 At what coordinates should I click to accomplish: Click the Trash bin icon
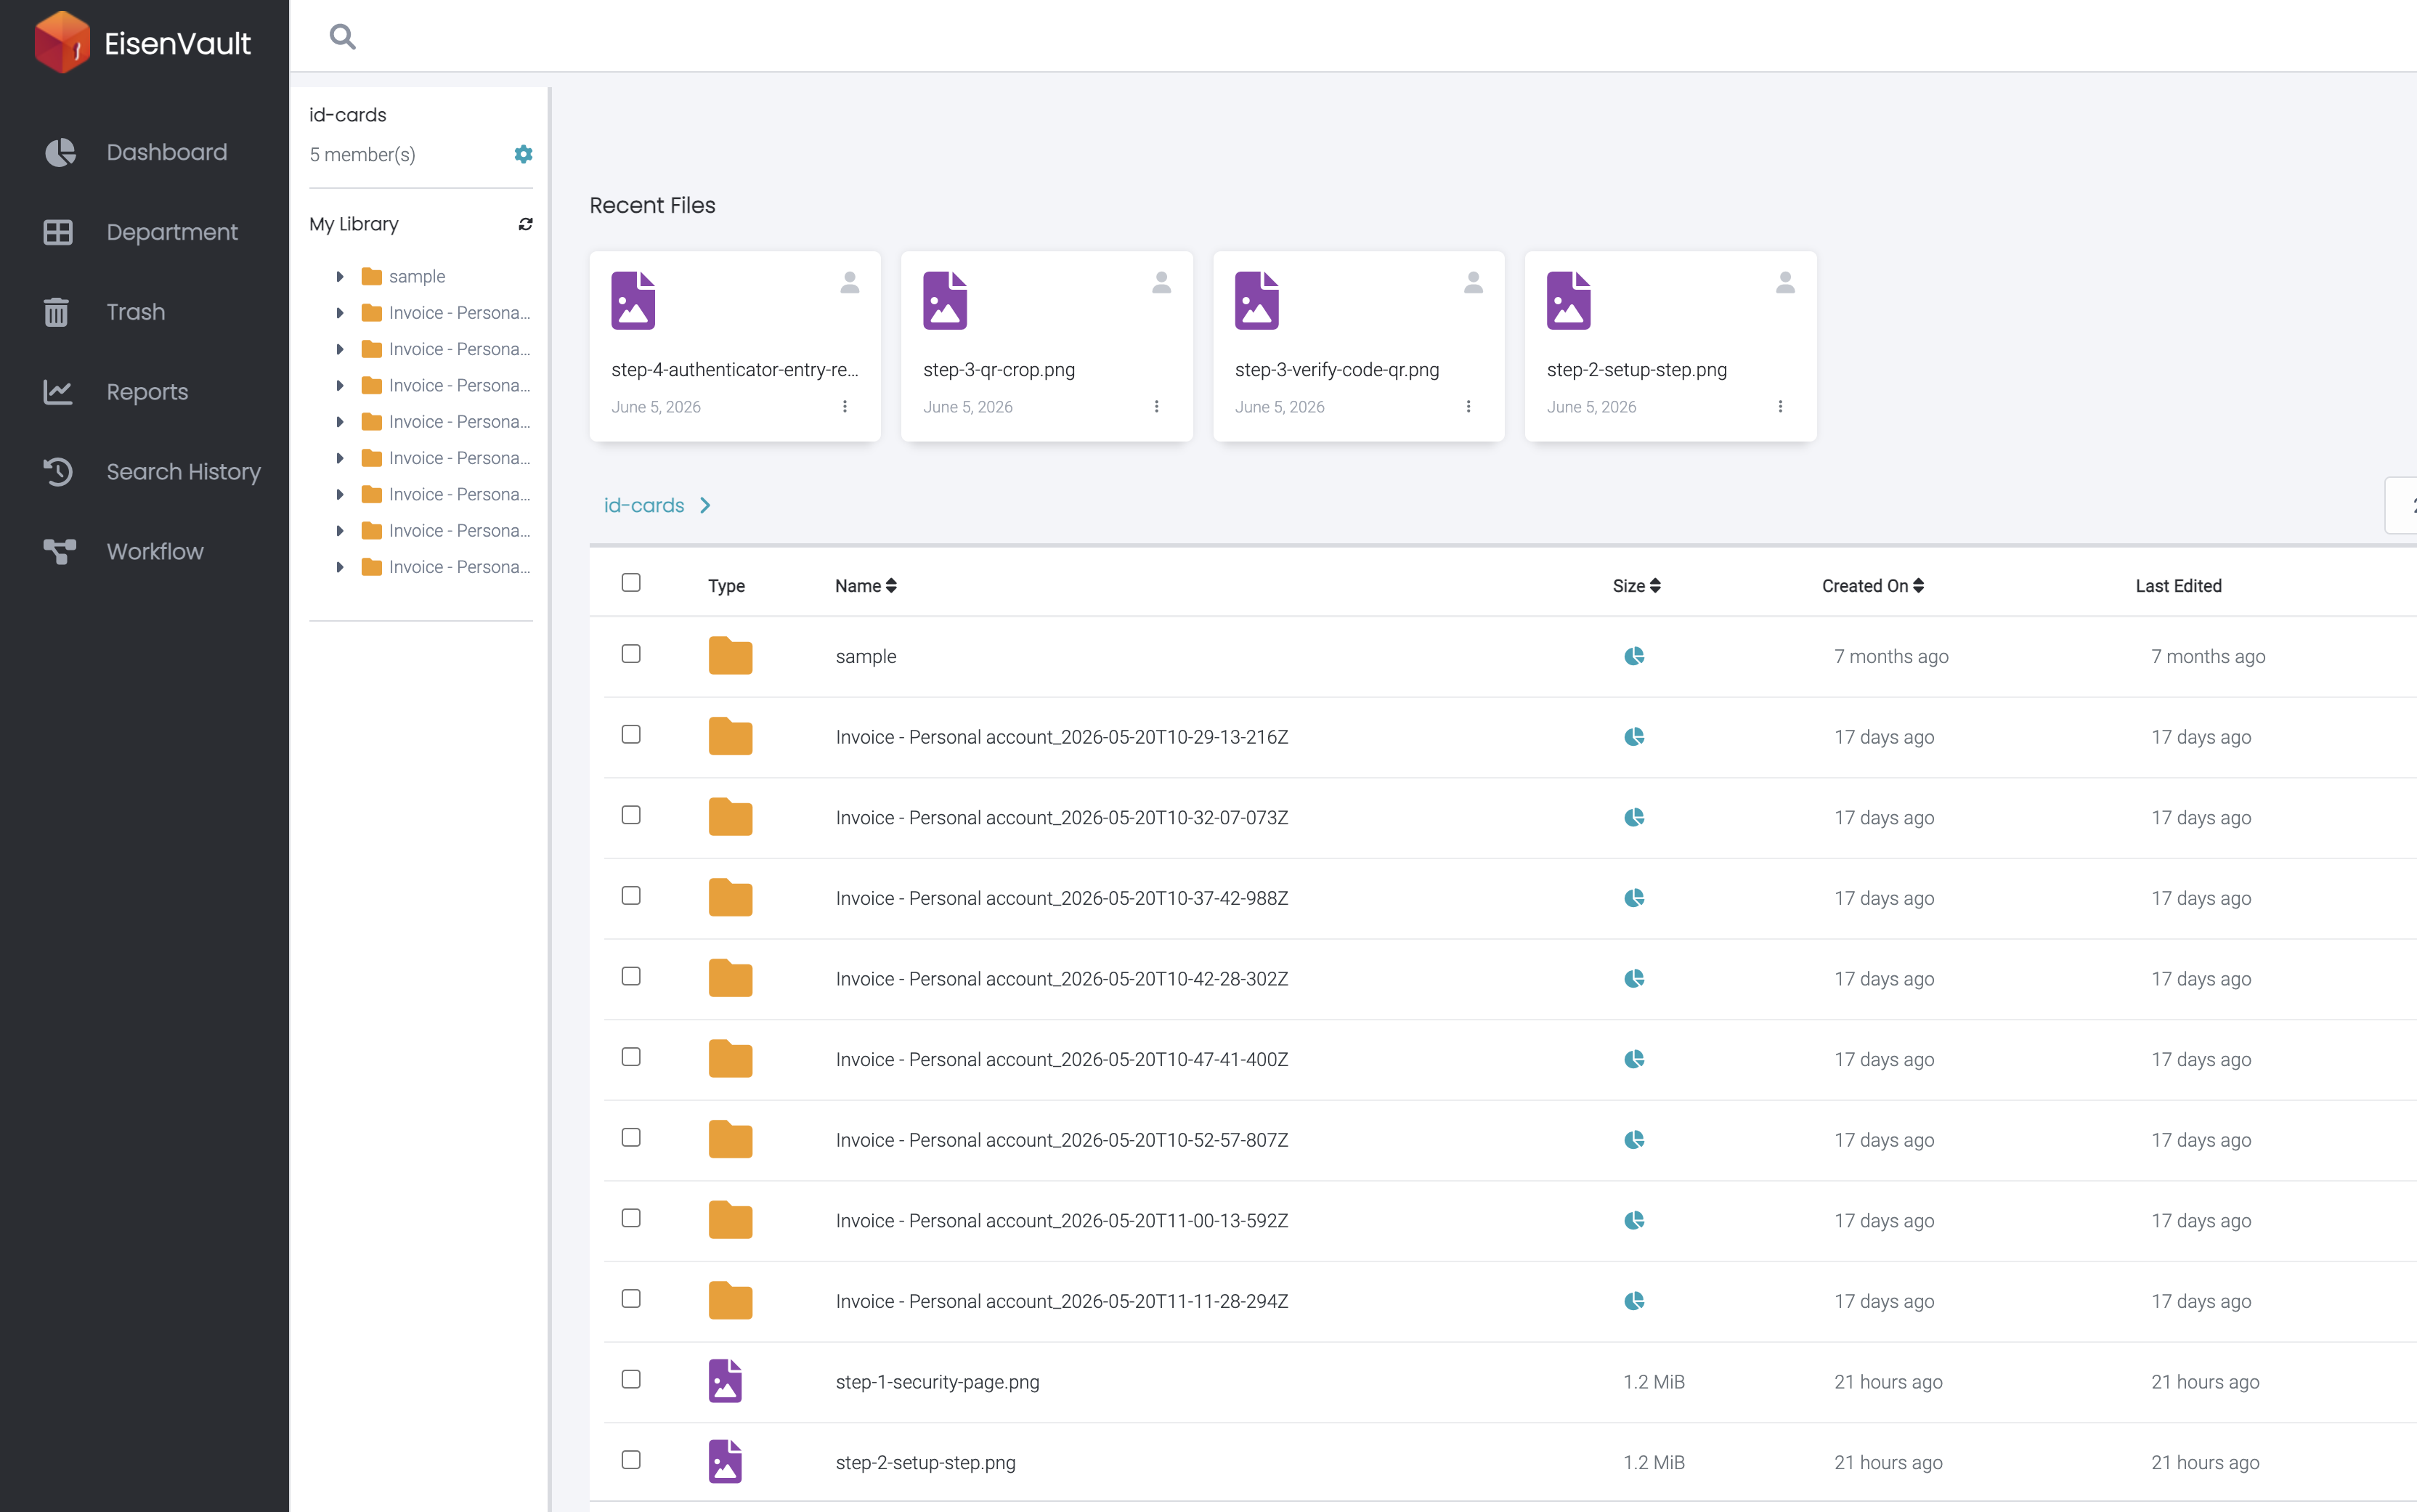click(57, 312)
